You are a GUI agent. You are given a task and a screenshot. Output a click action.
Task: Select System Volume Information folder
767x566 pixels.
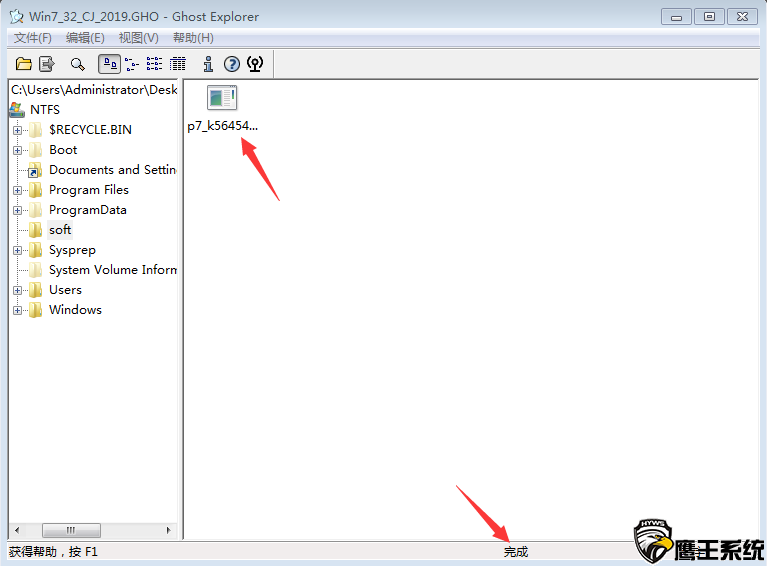113,270
